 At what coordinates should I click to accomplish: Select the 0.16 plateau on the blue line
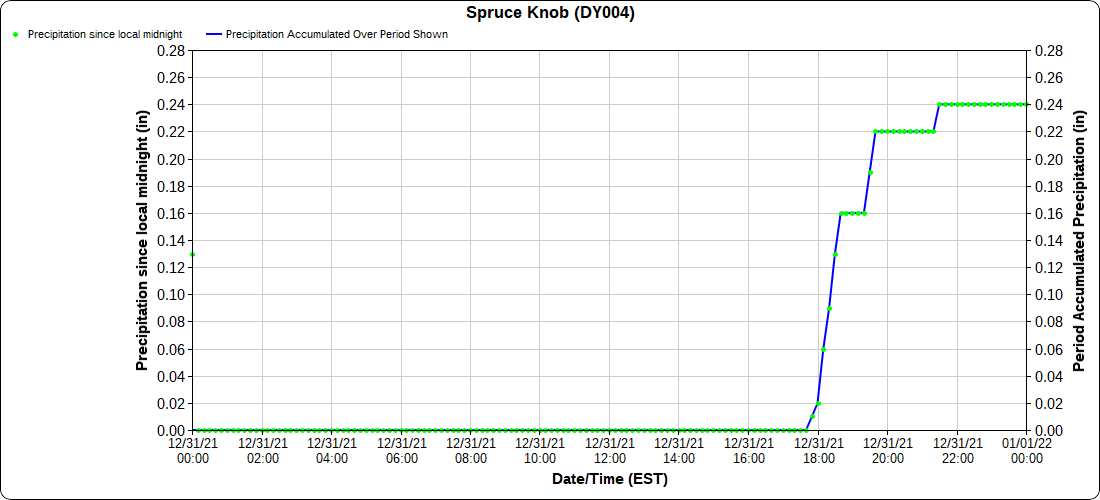point(852,213)
